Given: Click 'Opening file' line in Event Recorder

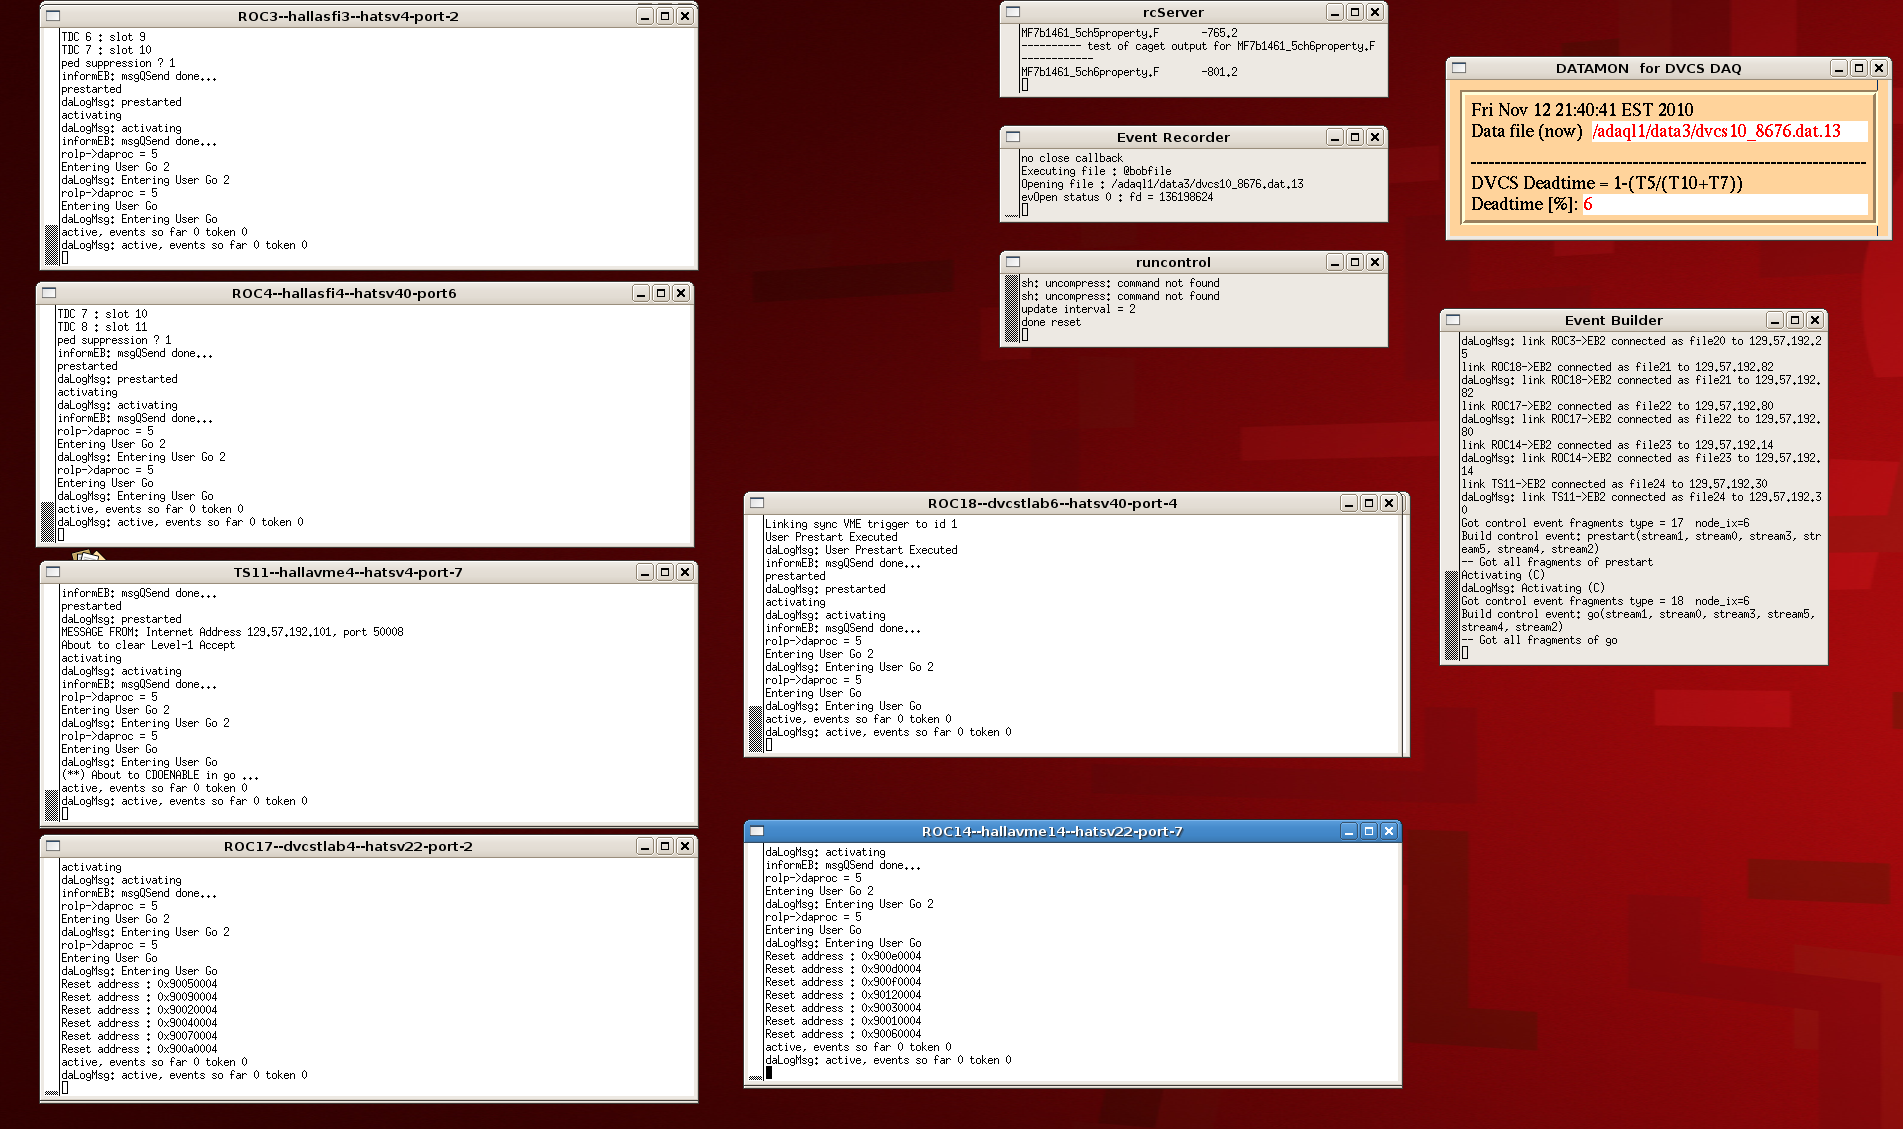Looking at the screenshot, I should pyautogui.click(x=1162, y=184).
